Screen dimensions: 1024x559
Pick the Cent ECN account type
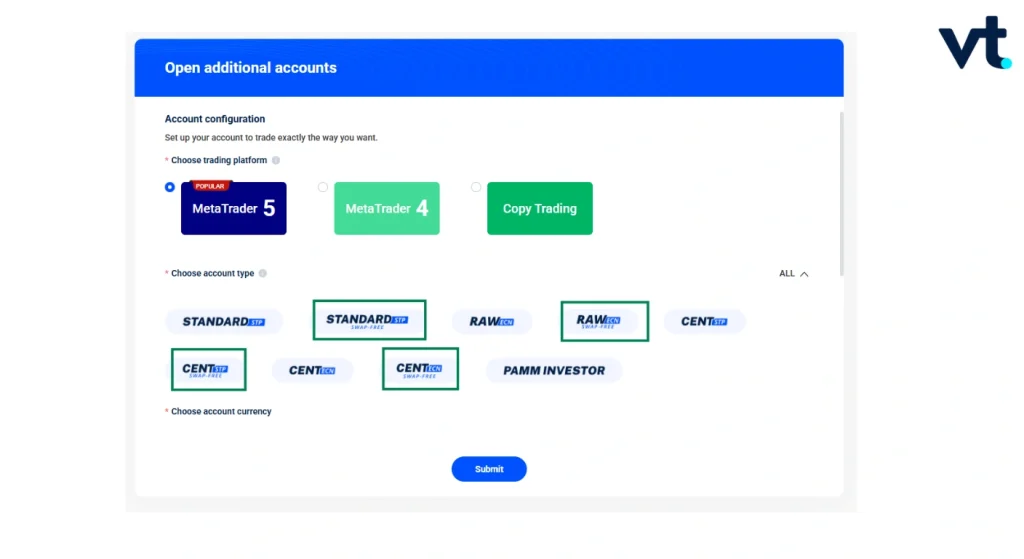point(312,370)
